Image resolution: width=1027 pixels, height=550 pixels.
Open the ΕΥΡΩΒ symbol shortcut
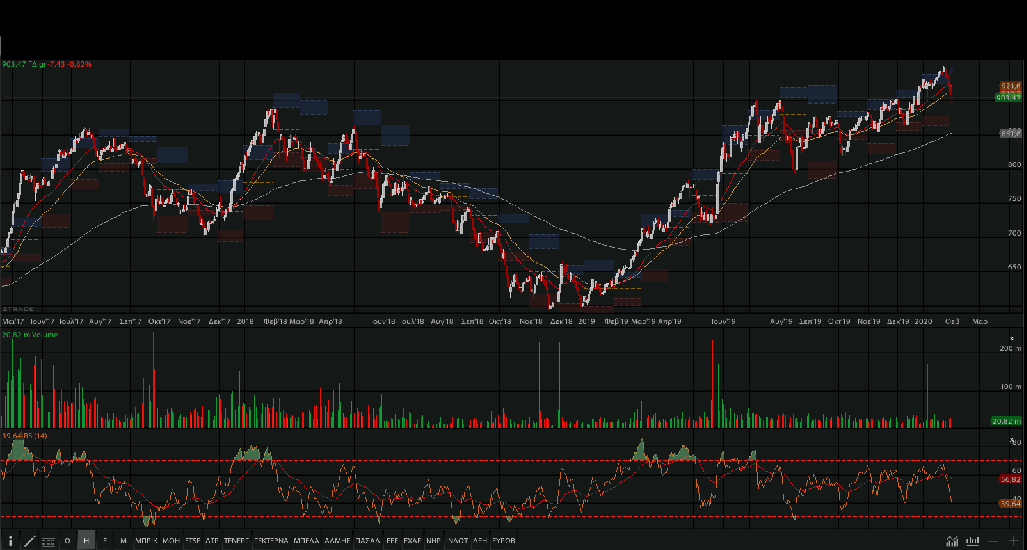[x=504, y=541]
